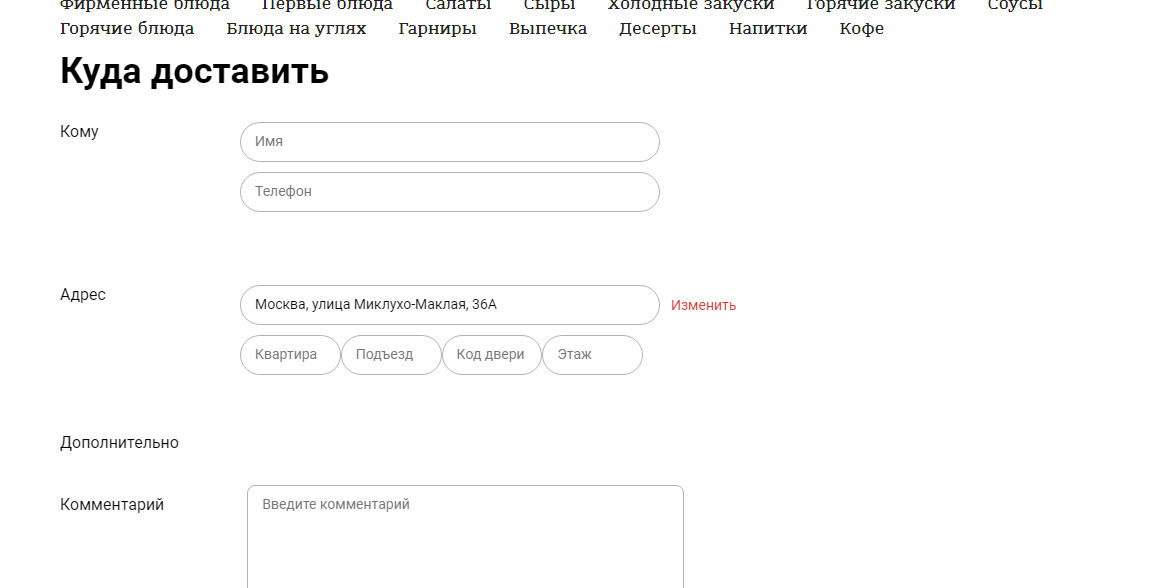Open the Выпечка category
The width and height of the screenshot is (1173, 588).
[x=547, y=29]
